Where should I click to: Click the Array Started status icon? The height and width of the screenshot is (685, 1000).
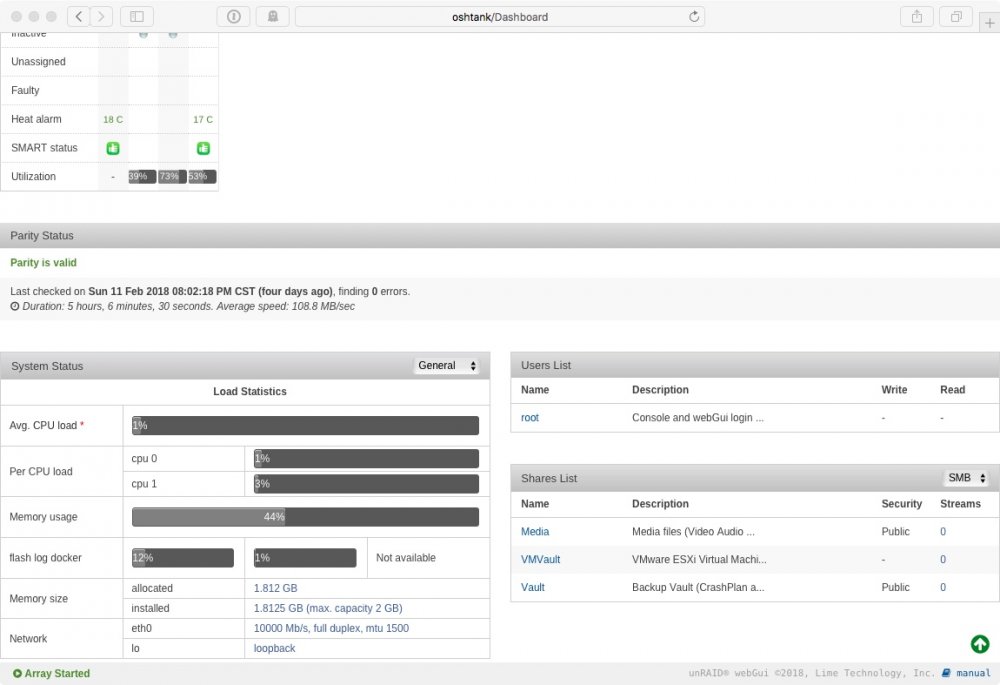point(17,674)
